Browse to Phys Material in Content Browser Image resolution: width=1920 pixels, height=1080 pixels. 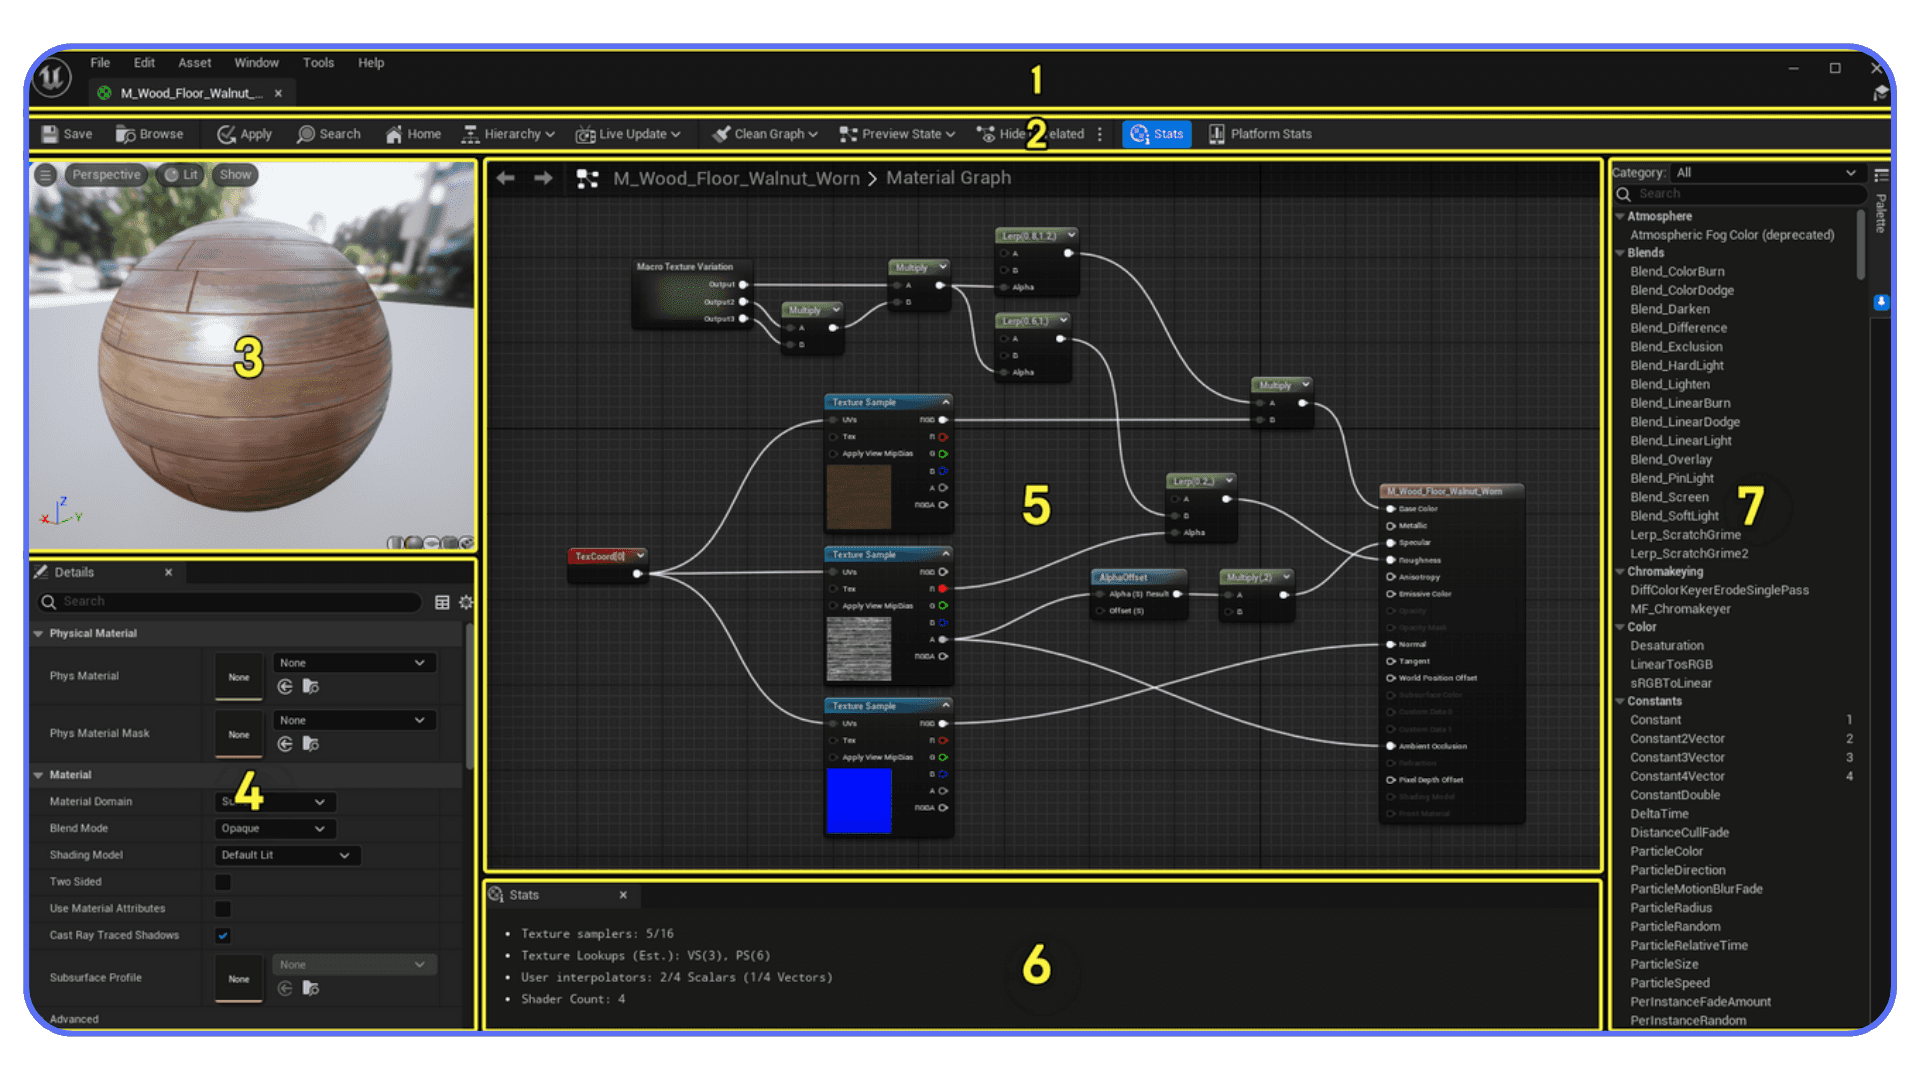coord(311,687)
